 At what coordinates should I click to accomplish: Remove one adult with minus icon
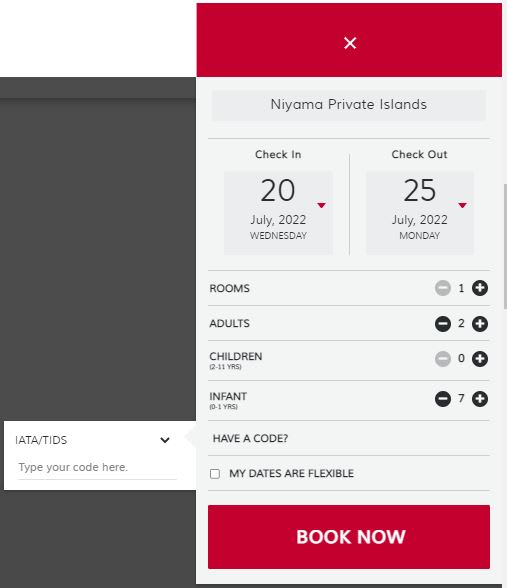(443, 324)
